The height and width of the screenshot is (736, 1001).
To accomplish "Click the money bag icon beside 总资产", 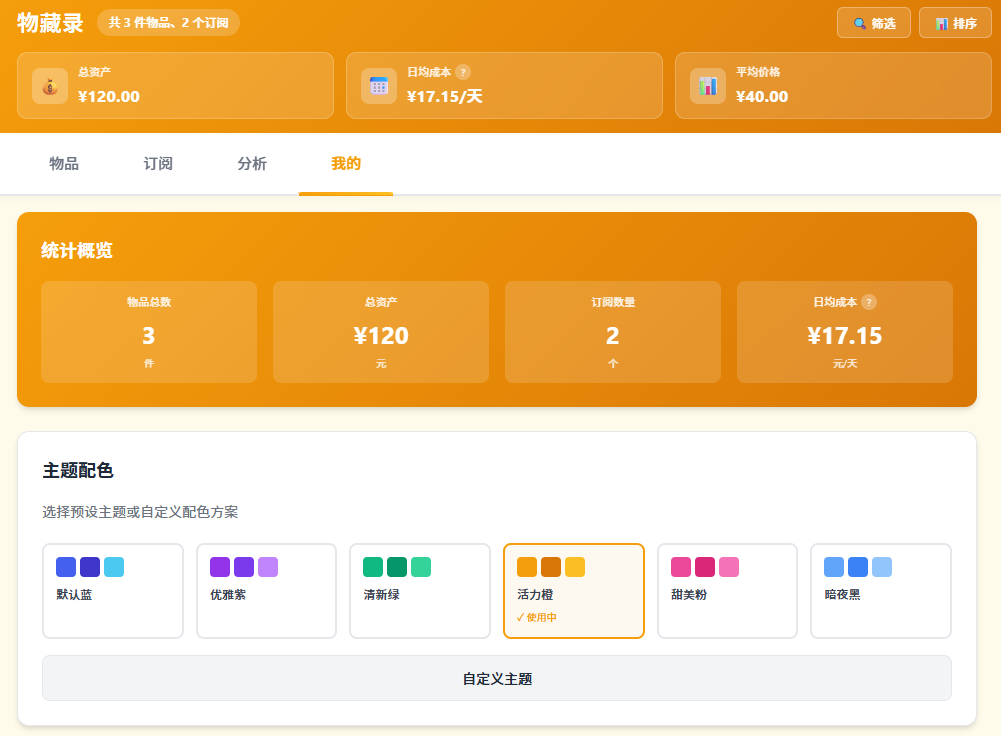I will click(50, 86).
